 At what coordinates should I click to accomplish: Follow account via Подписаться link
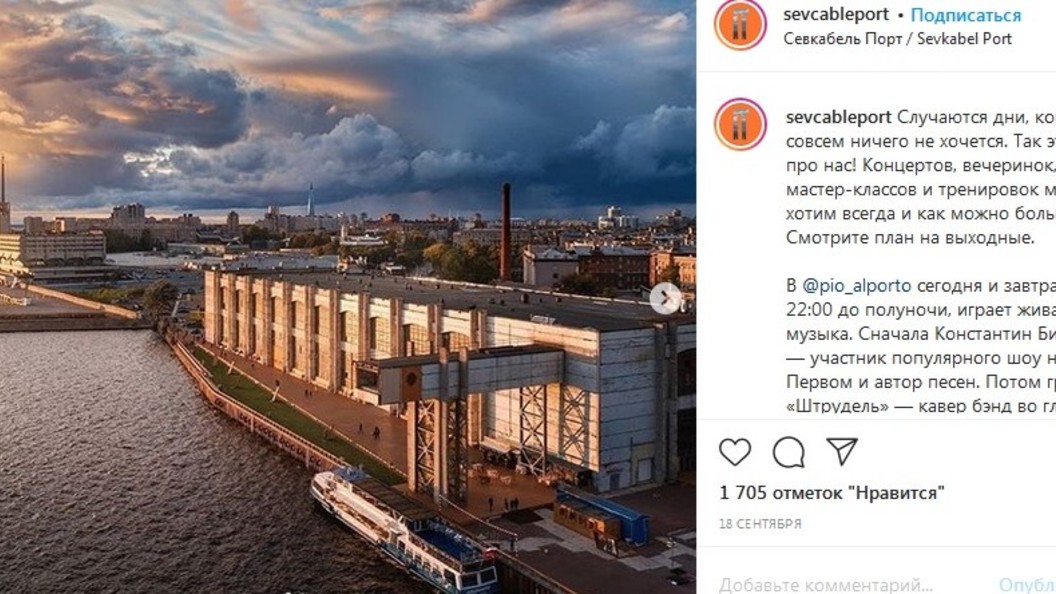coord(966,15)
